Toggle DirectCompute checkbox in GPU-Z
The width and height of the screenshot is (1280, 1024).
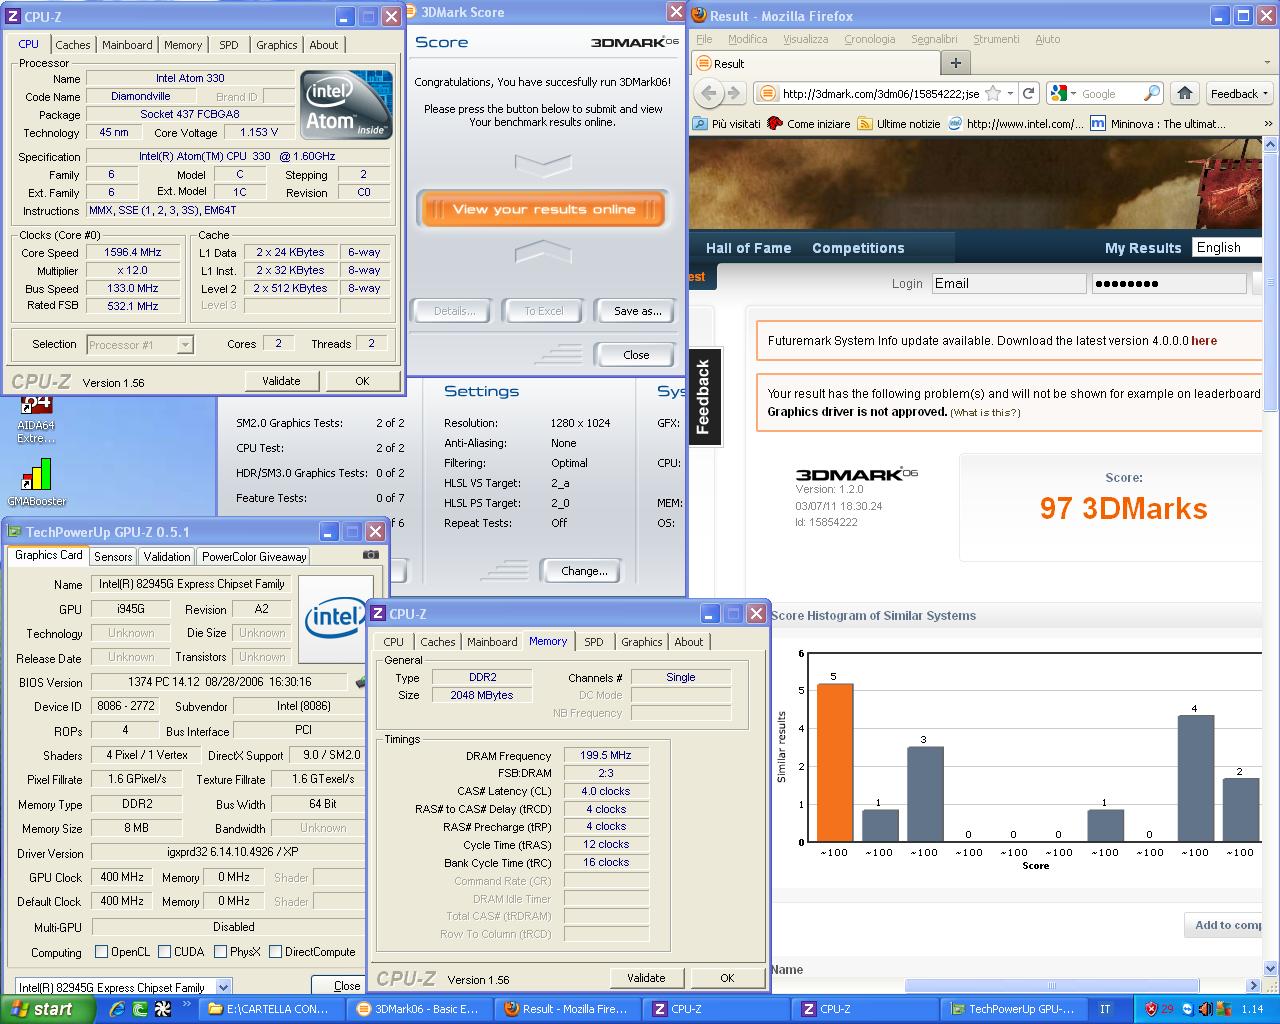click(275, 952)
